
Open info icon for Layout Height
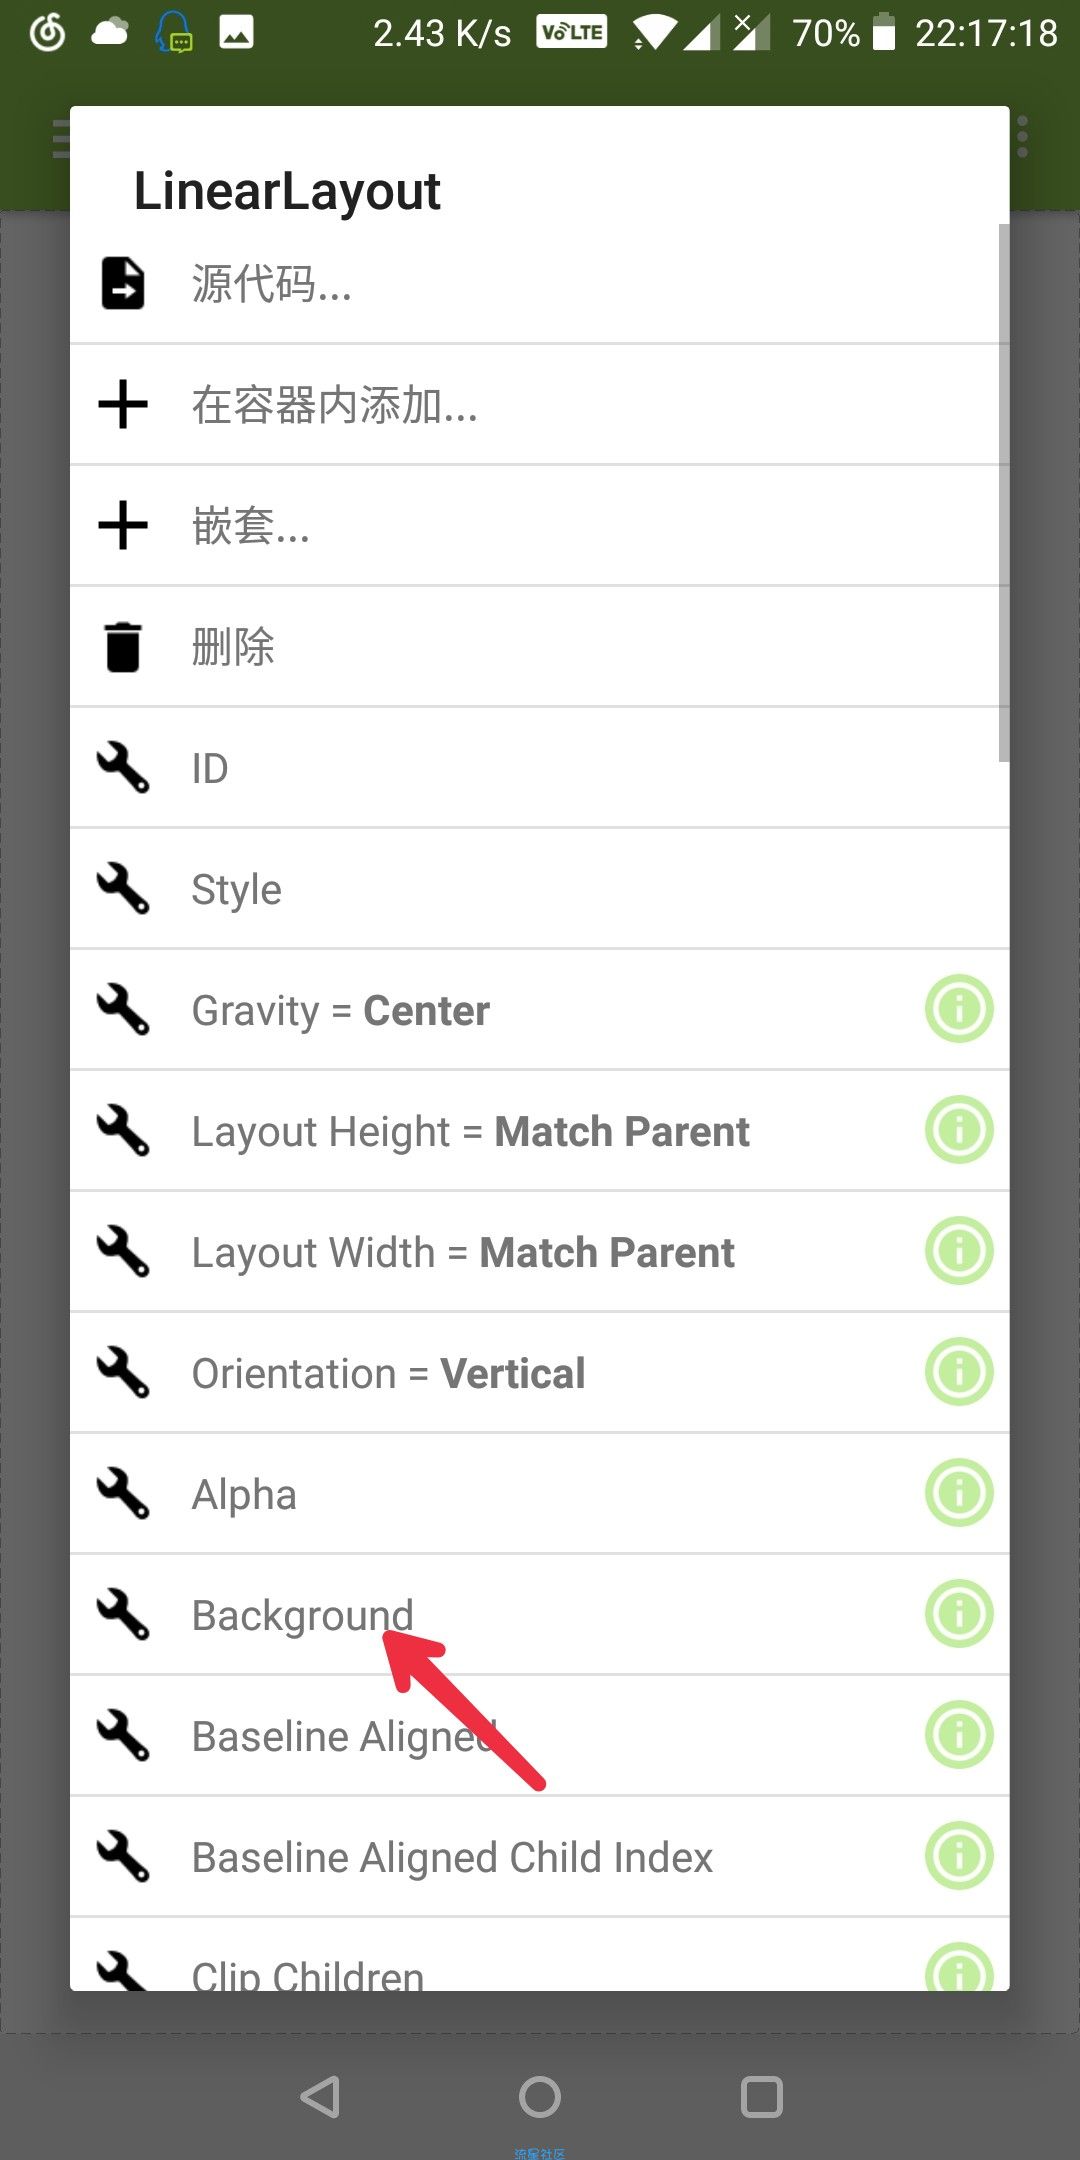[959, 1129]
